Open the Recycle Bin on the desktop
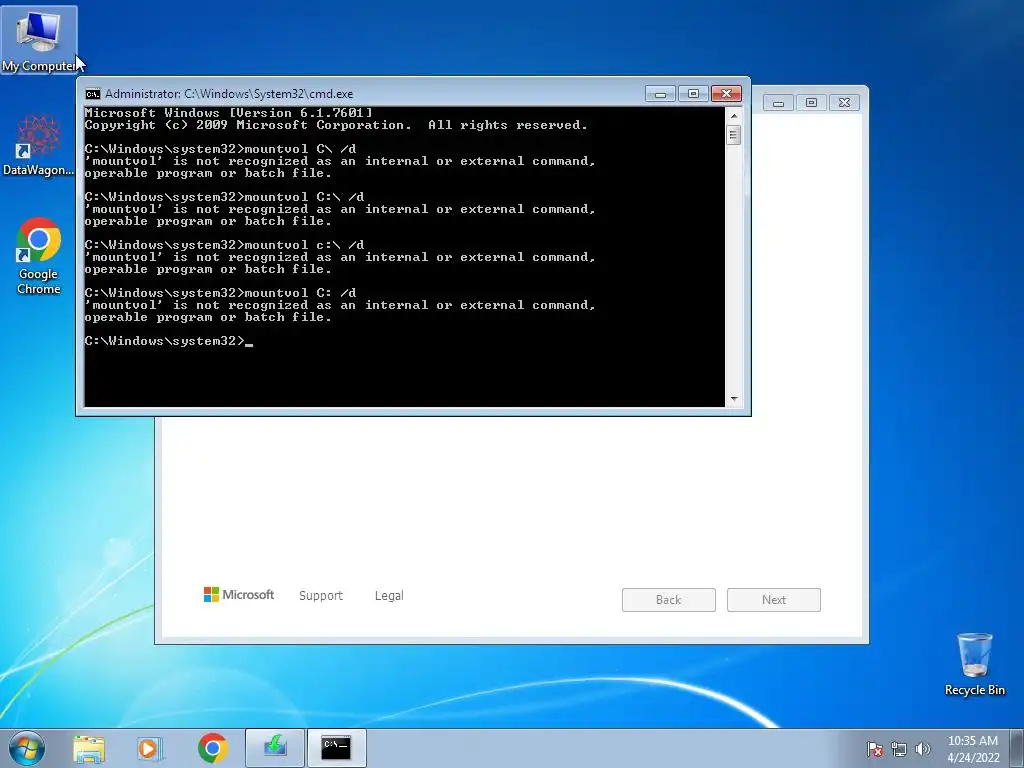 pyautogui.click(x=974, y=664)
